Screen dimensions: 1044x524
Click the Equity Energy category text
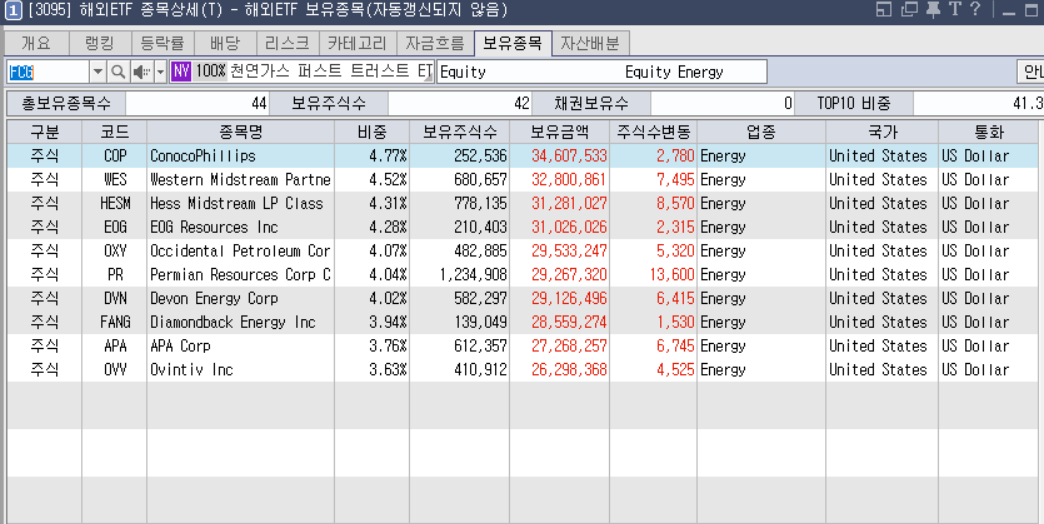[674, 72]
